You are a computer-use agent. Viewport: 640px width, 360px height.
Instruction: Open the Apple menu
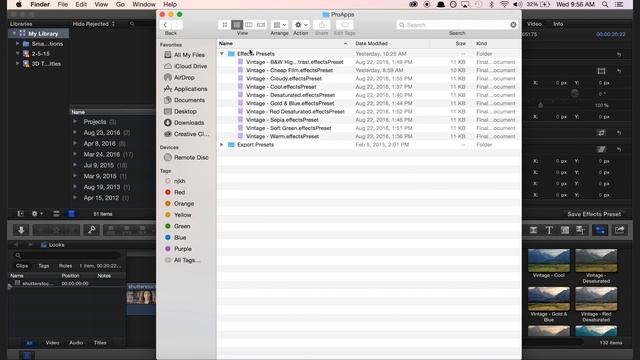point(18,4)
